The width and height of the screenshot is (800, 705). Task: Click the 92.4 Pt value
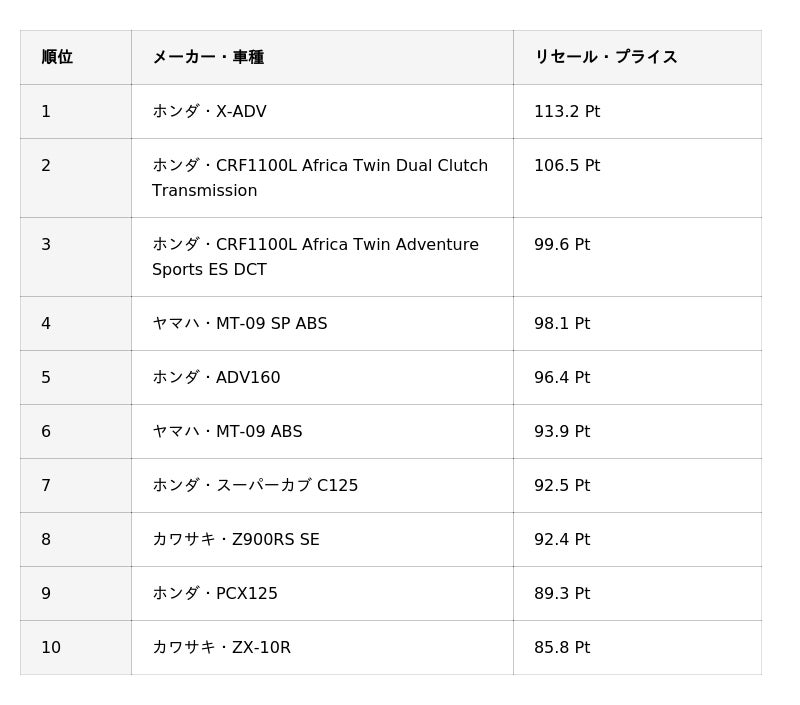(561, 540)
